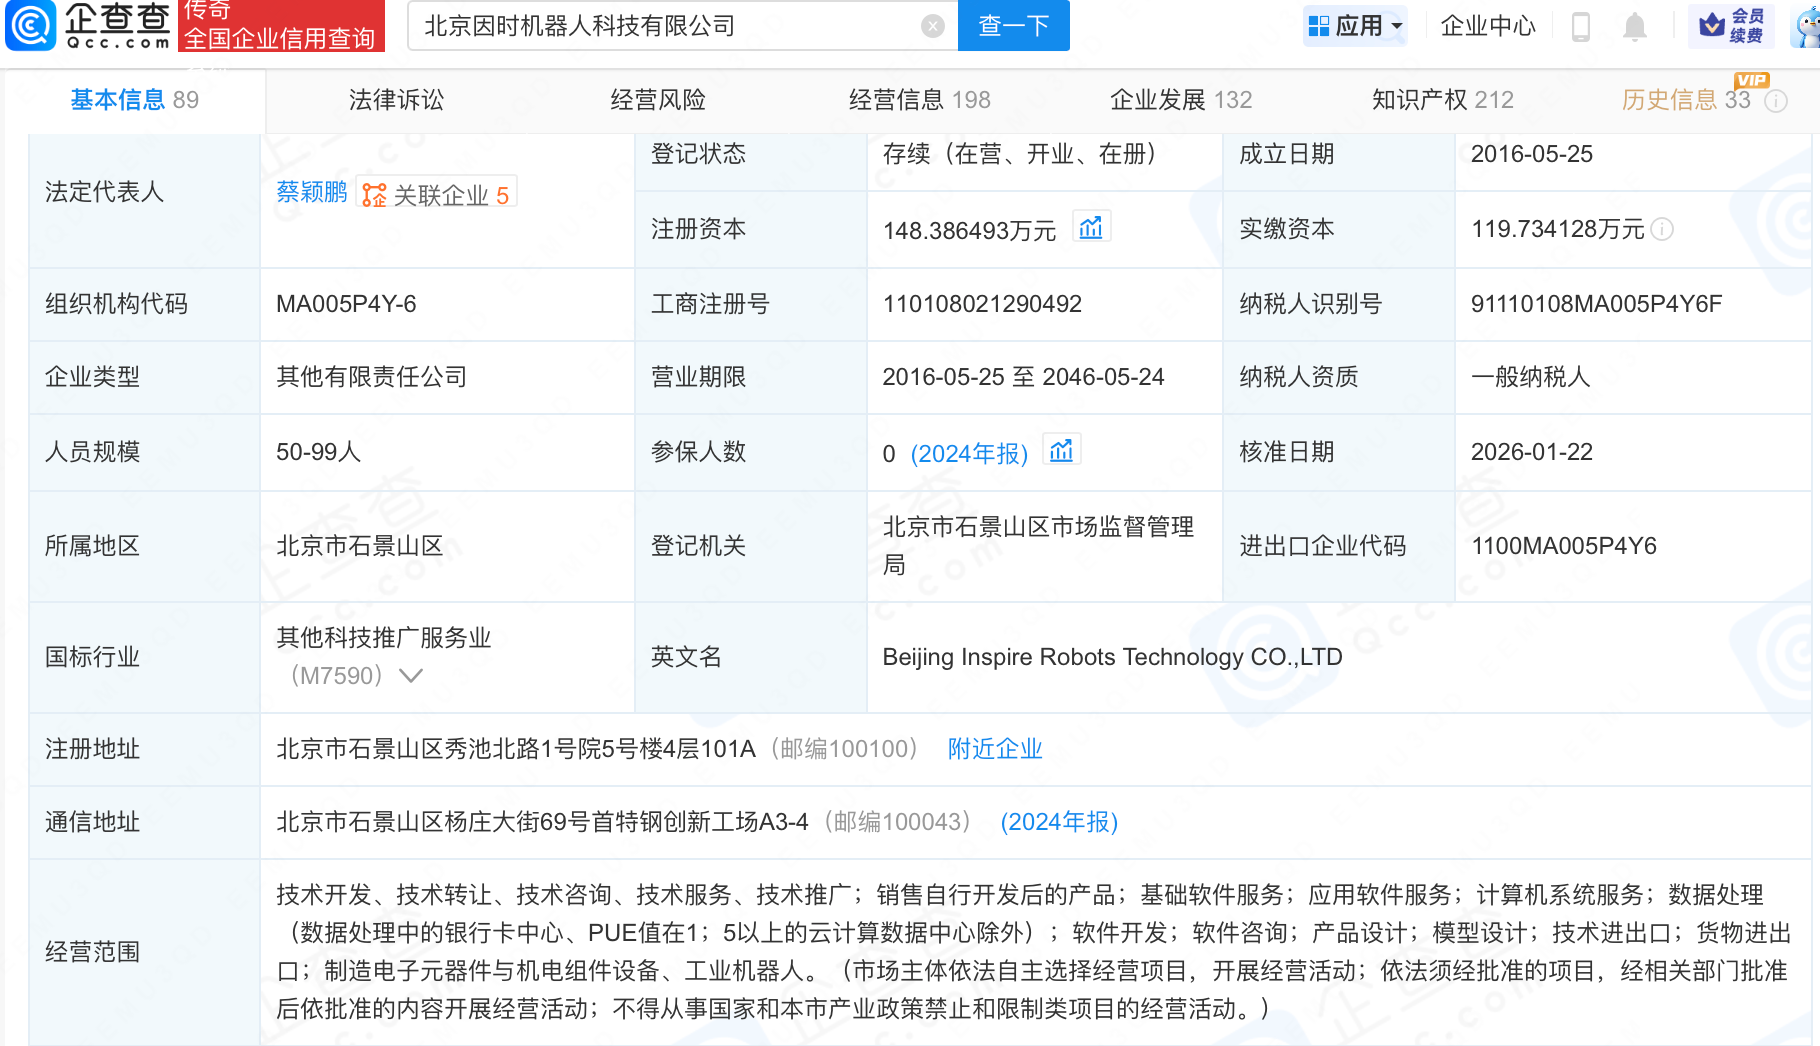1820x1046 pixels.
Task: Select the company type 其他有限责任公司
Action: click(x=372, y=377)
